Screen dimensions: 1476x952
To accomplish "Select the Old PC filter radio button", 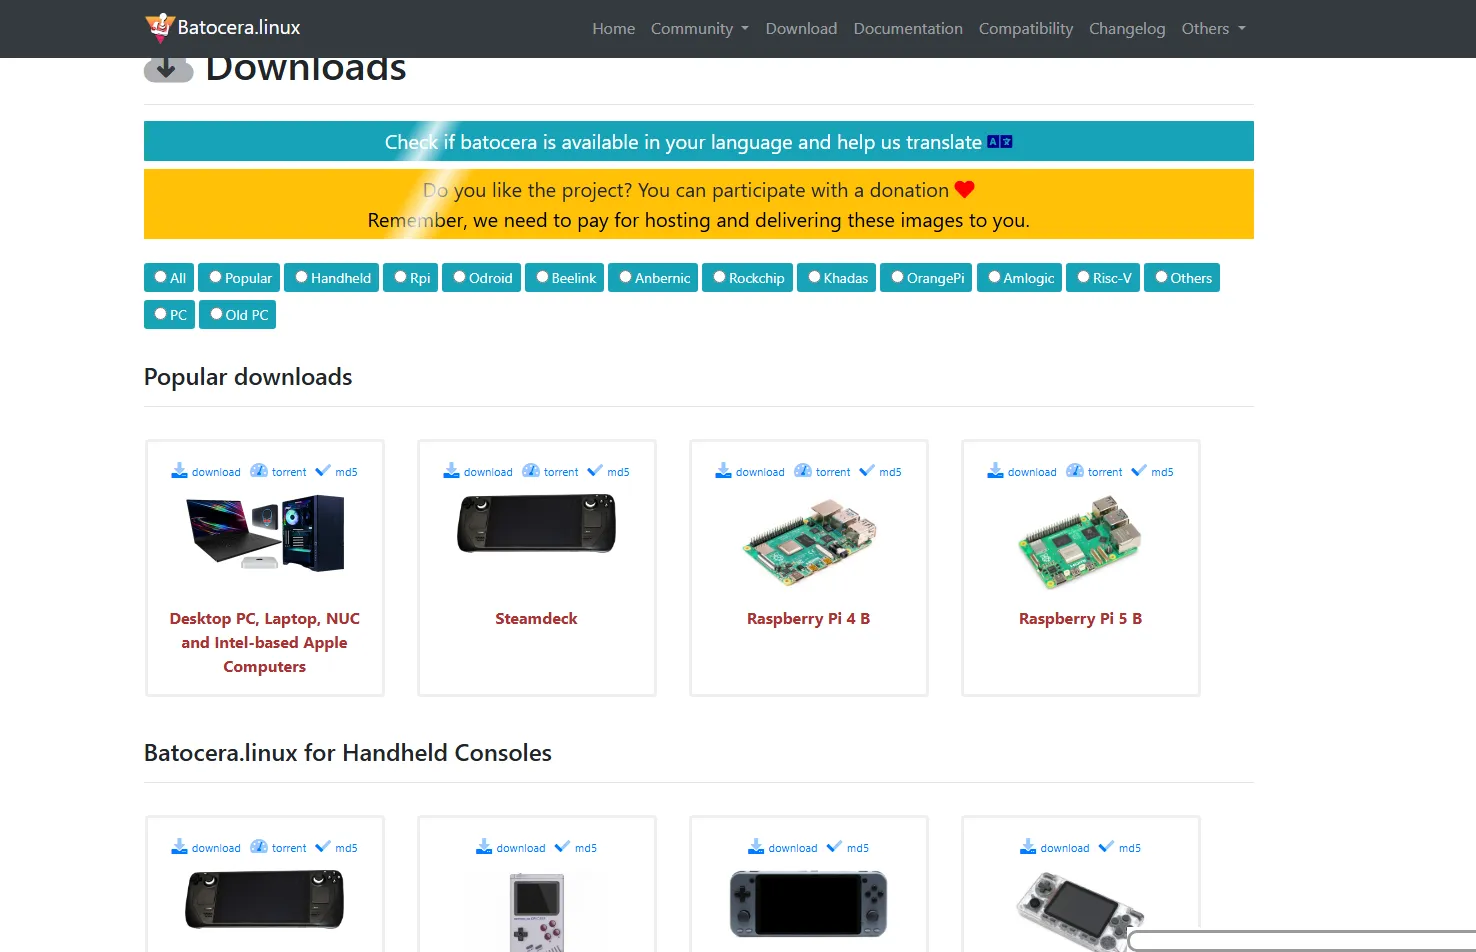I will point(216,314).
